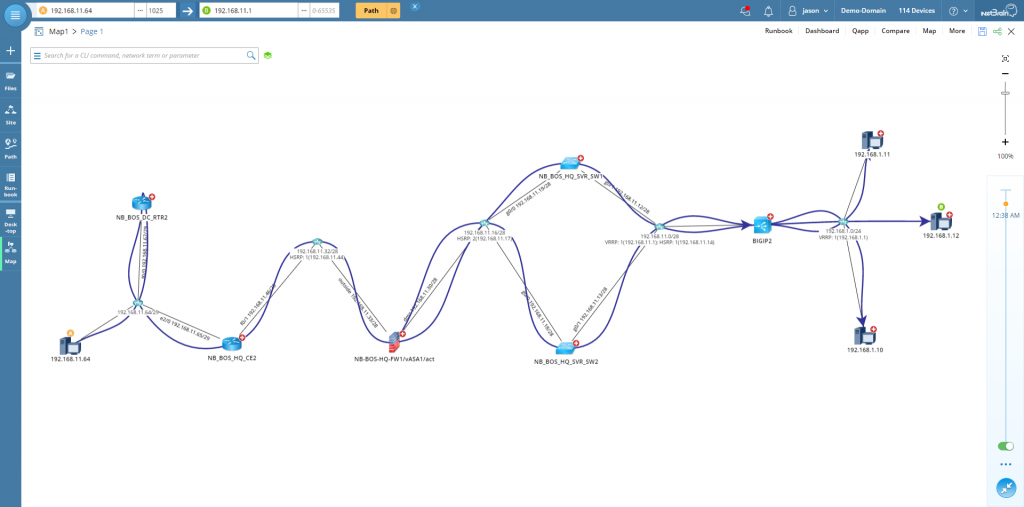Click the source port field 1025
1024x507 pixels.
[161, 10]
